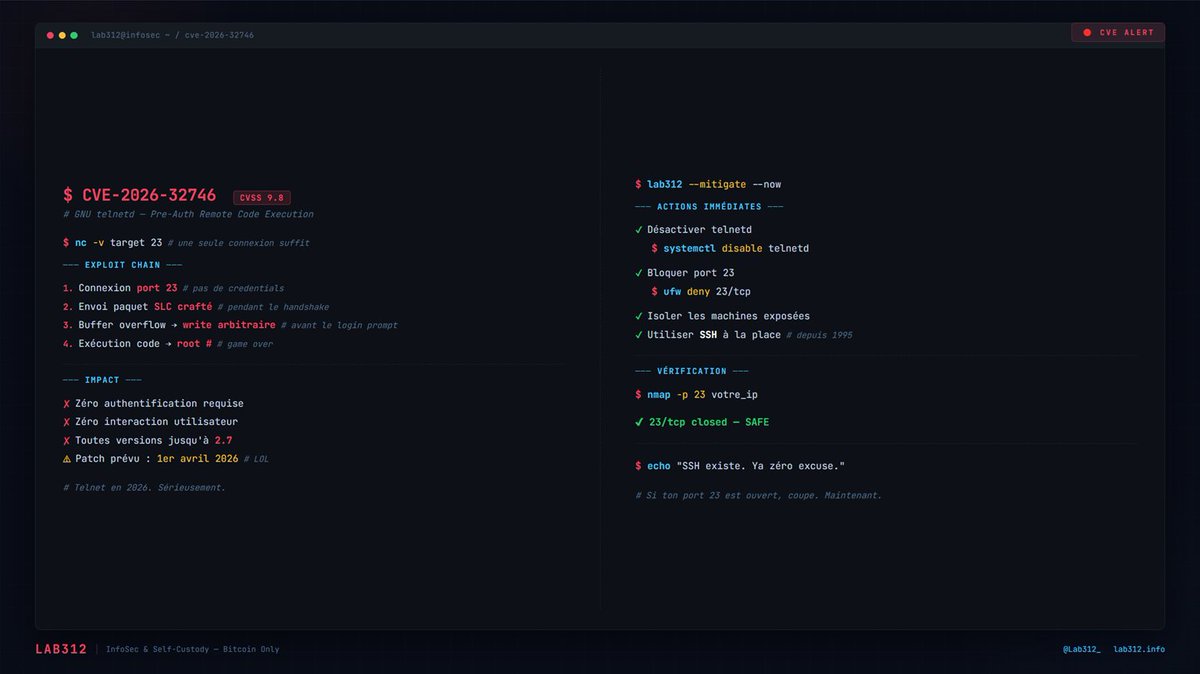Click comment Si ton port 23 est ouvert

pos(759,495)
